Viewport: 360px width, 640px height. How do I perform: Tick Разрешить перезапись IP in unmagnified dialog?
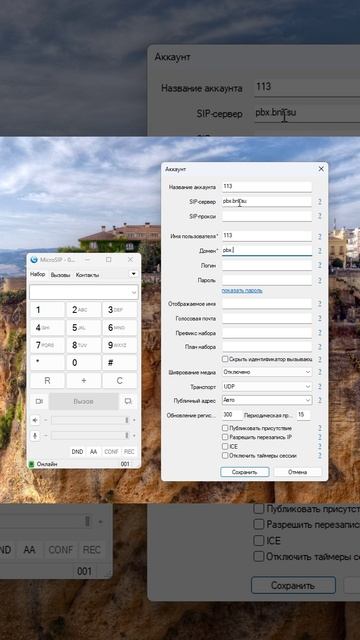tap(225, 437)
